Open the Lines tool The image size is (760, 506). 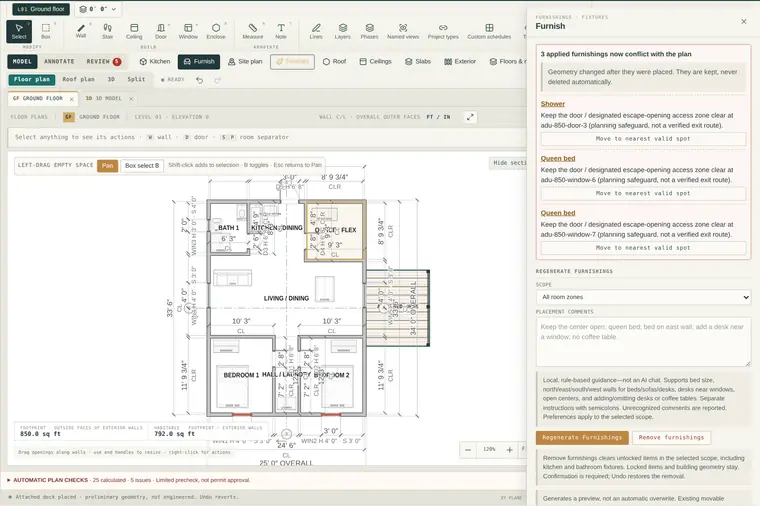coord(316,31)
